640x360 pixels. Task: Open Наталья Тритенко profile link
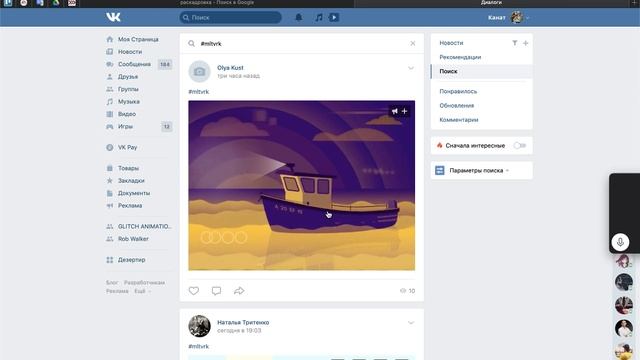click(x=243, y=322)
